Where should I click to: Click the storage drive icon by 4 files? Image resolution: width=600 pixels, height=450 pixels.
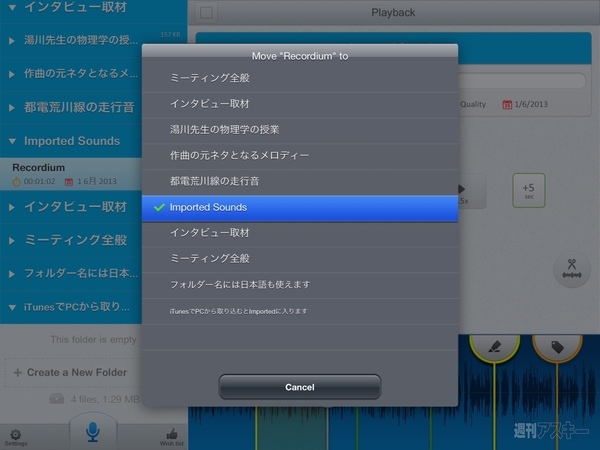pos(57,399)
